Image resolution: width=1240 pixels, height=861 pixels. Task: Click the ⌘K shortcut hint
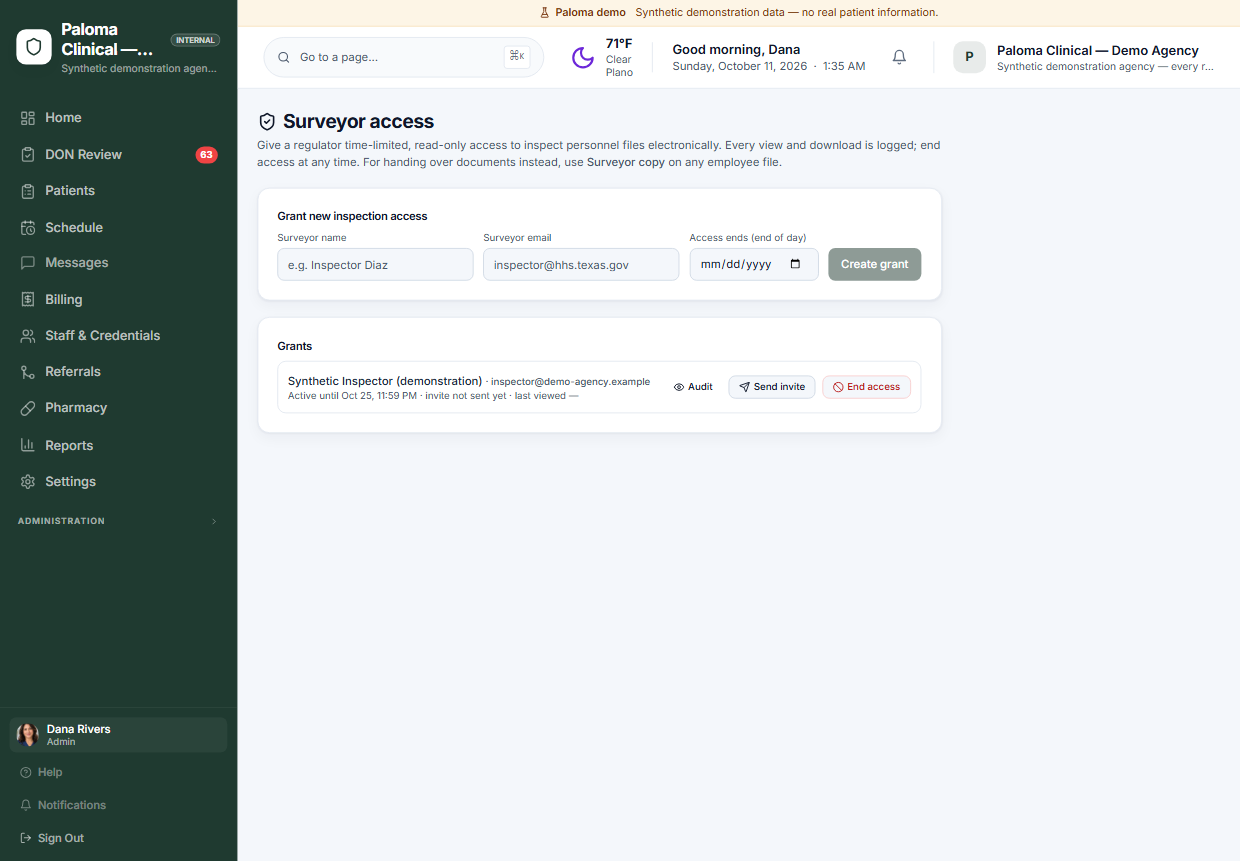tap(517, 57)
